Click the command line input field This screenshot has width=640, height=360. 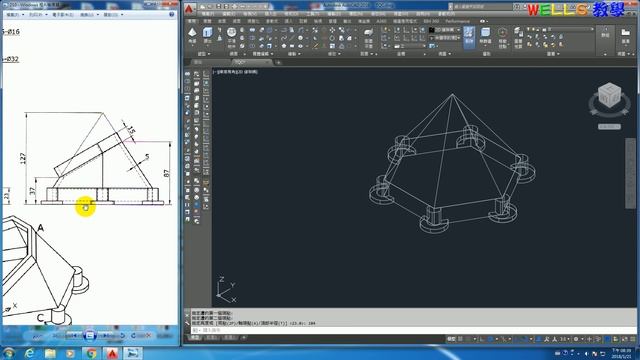pos(412,330)
